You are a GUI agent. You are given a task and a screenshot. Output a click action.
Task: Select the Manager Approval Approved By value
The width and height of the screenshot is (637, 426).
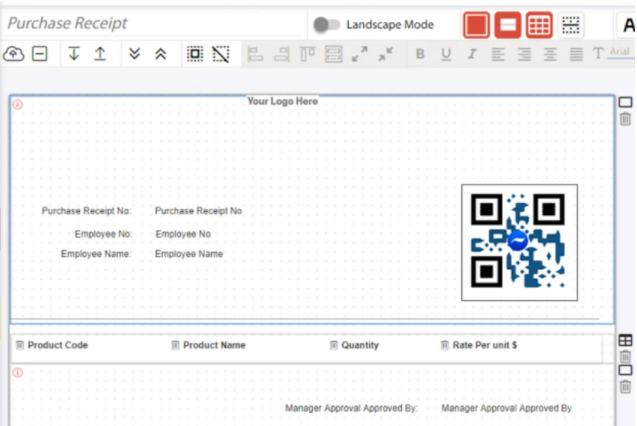(x=507, y=408)
